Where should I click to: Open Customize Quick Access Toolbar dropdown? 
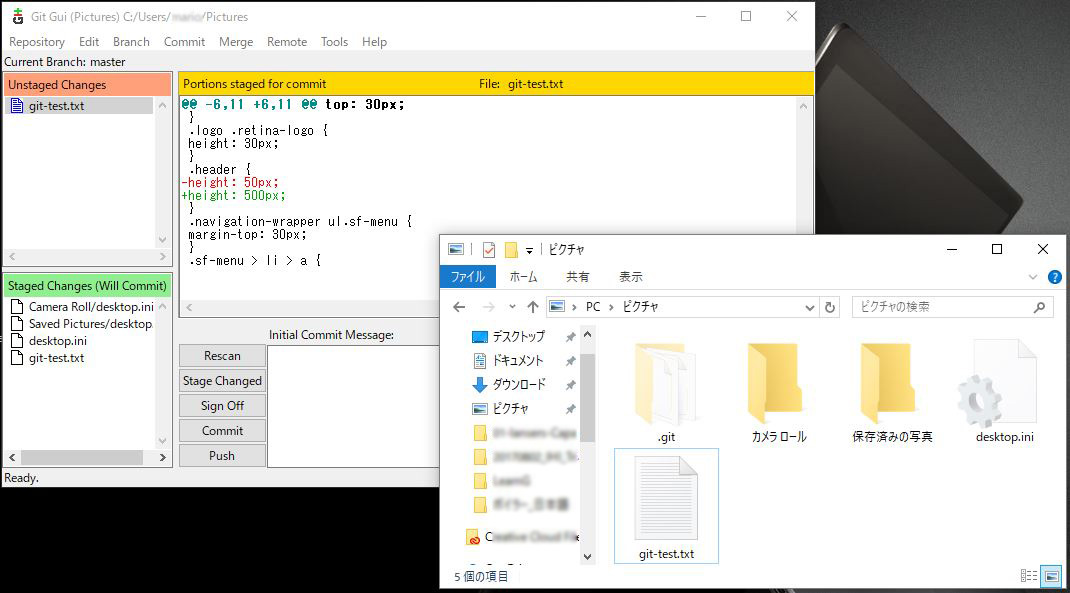[529, 250]
